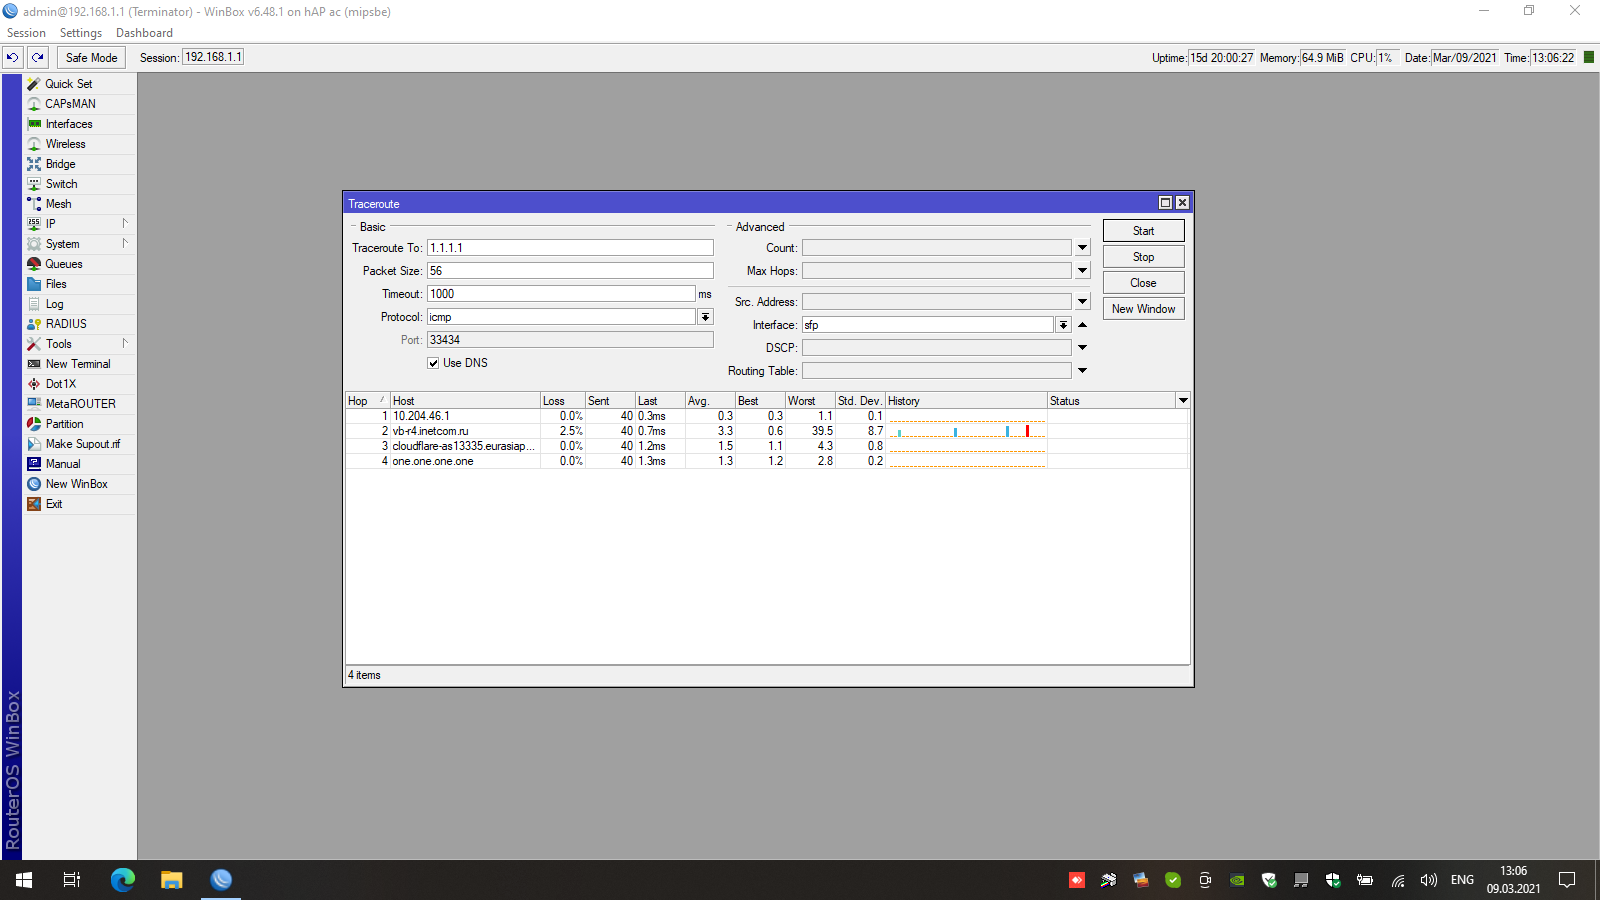Expand the Max Hops field arrow
The height and width of the screenshot is (900, 1600).
click(x=1082, y=271)
